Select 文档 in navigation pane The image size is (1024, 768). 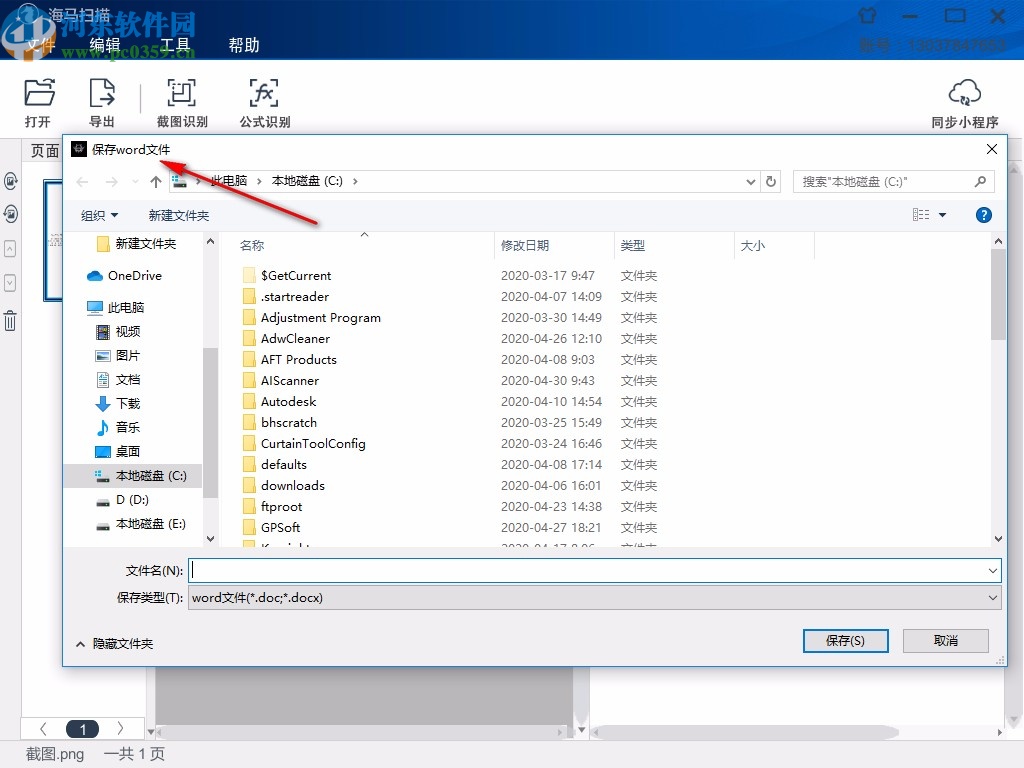tap(118, 379)
